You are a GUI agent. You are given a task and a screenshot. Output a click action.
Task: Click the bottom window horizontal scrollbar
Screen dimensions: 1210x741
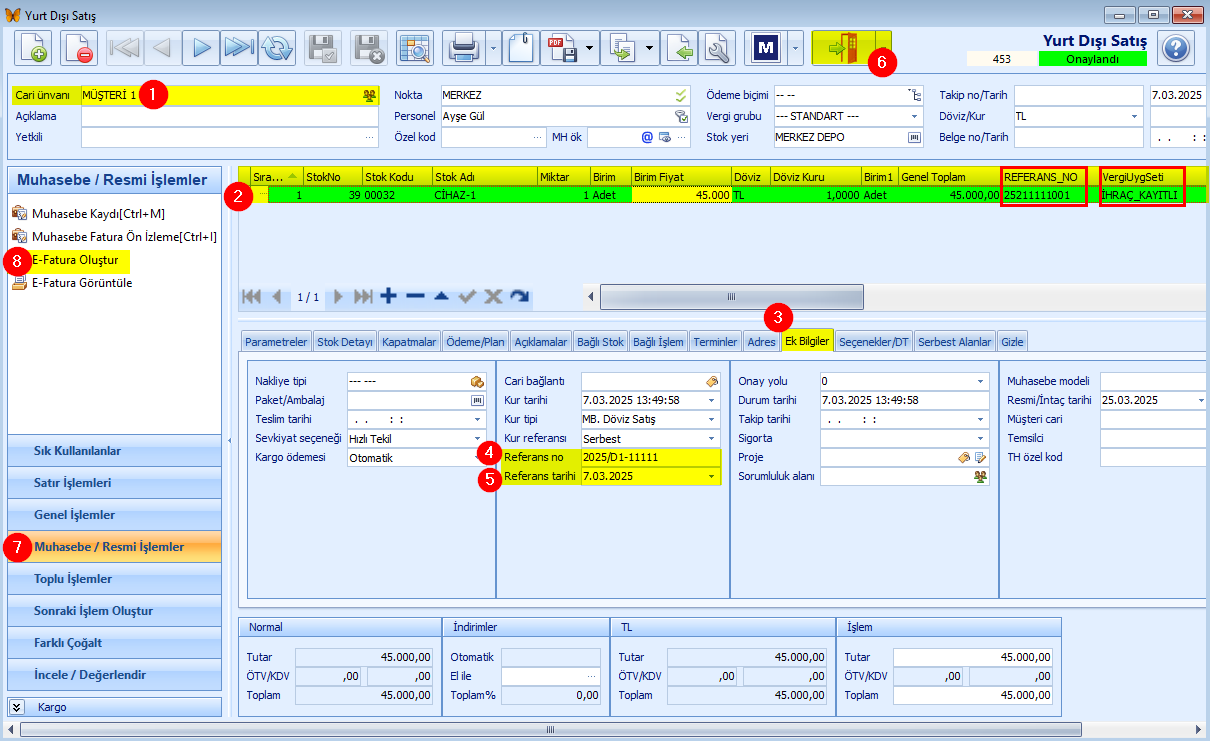[x=550, y=730]
